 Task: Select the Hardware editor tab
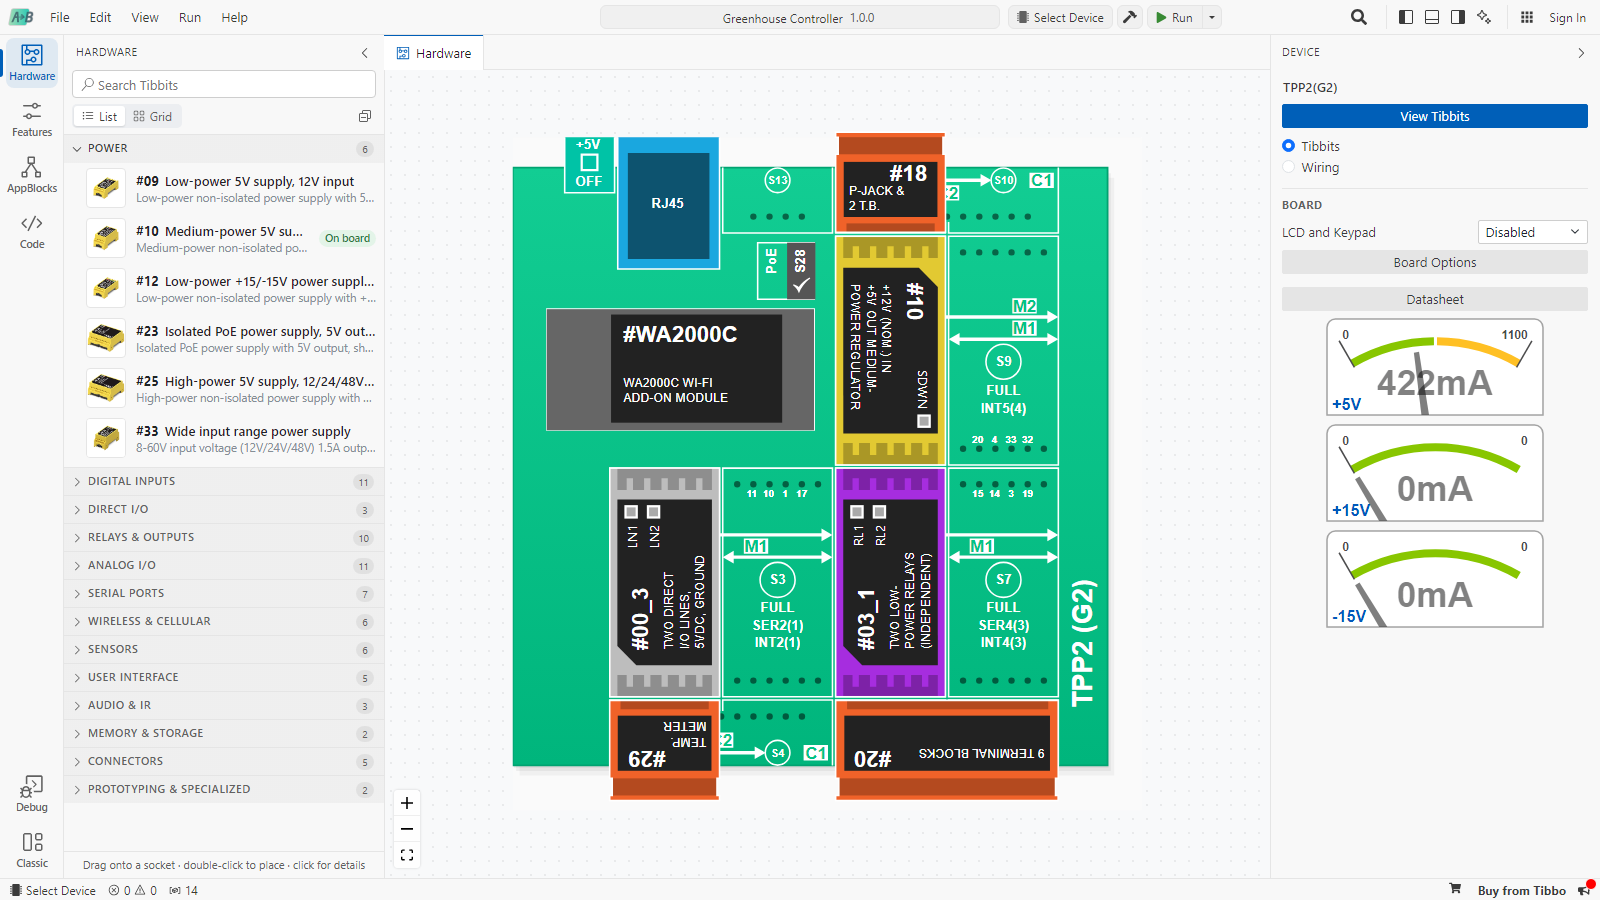pos(434,53)
